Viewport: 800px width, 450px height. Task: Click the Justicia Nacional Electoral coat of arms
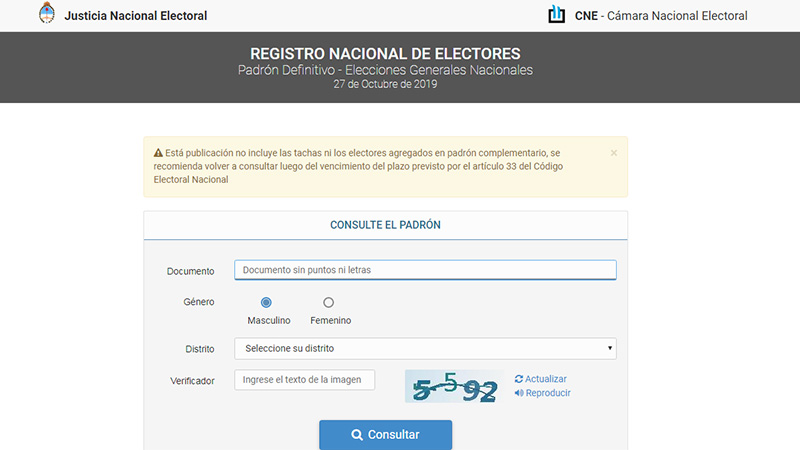click(47, 13)
